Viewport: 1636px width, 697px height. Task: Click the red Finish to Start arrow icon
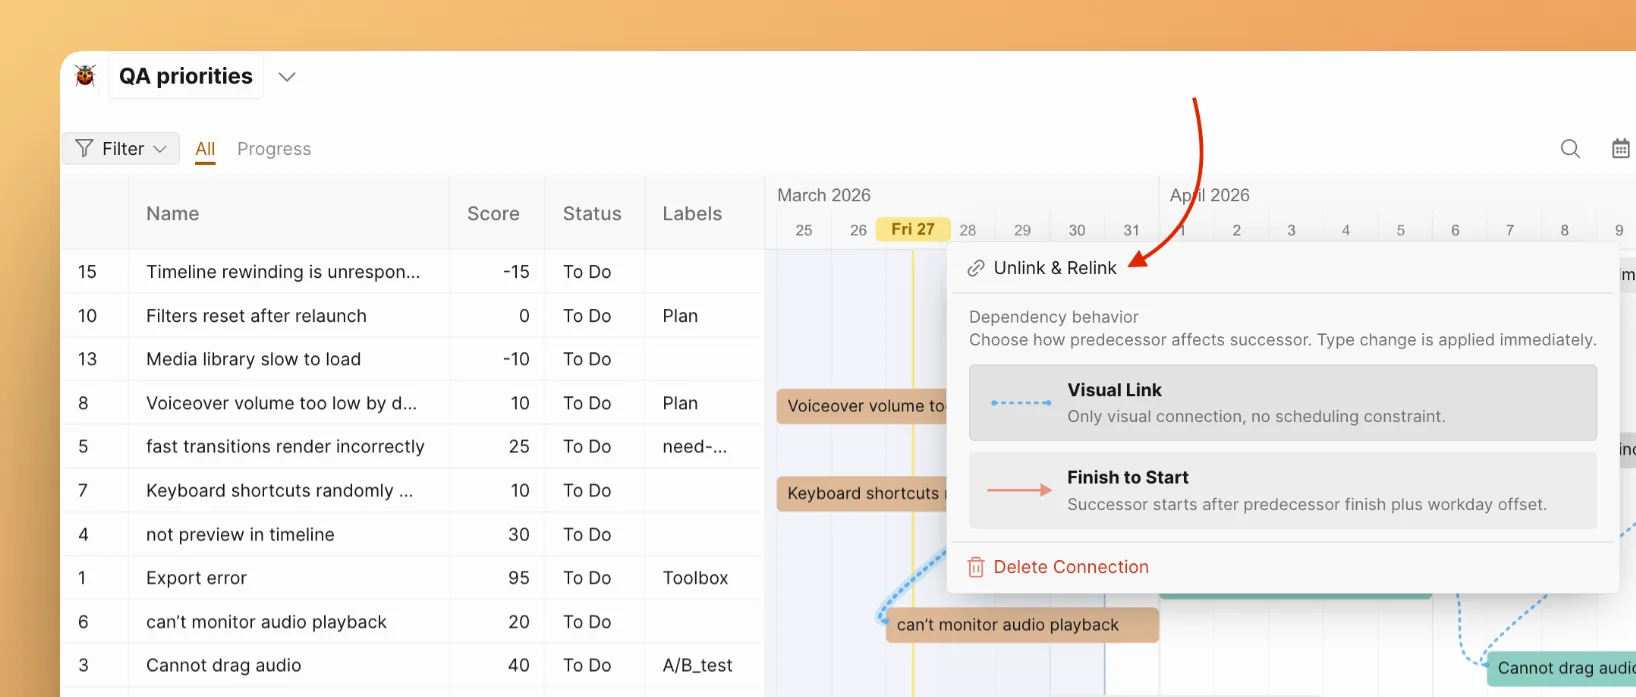point(1019,490)
